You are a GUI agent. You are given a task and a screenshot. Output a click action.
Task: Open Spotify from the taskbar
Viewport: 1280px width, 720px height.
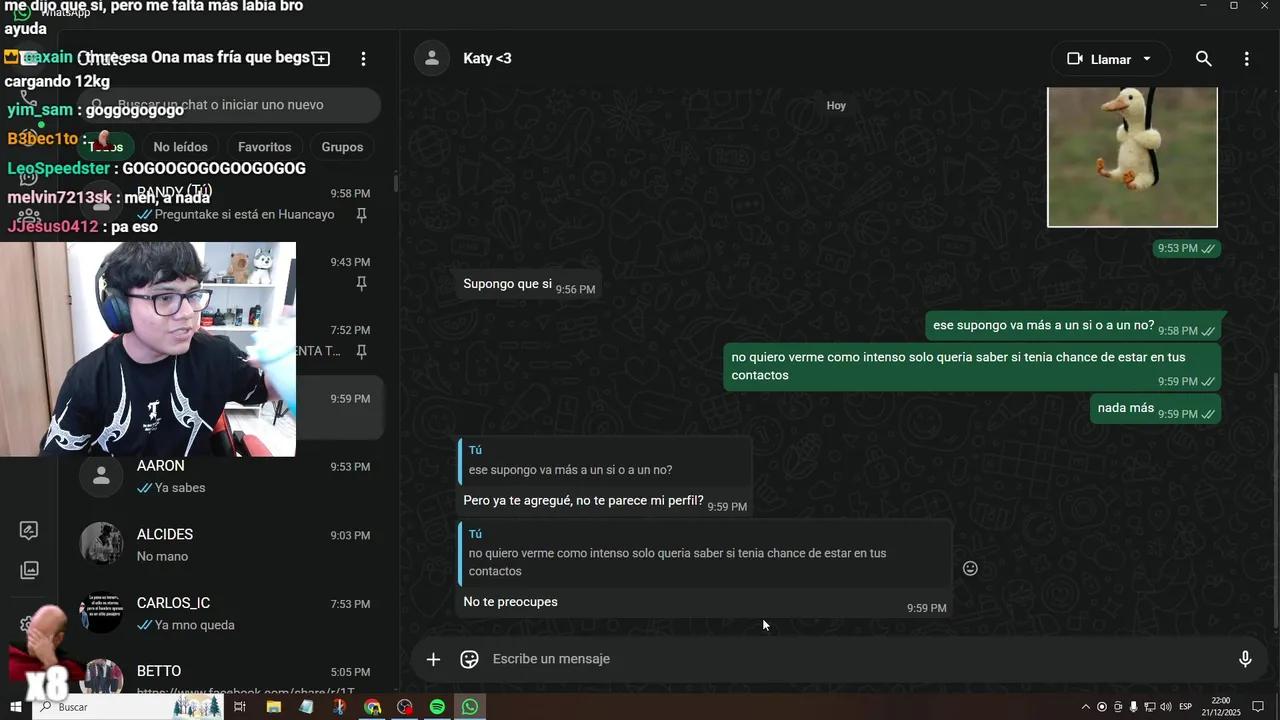(437, 707)
